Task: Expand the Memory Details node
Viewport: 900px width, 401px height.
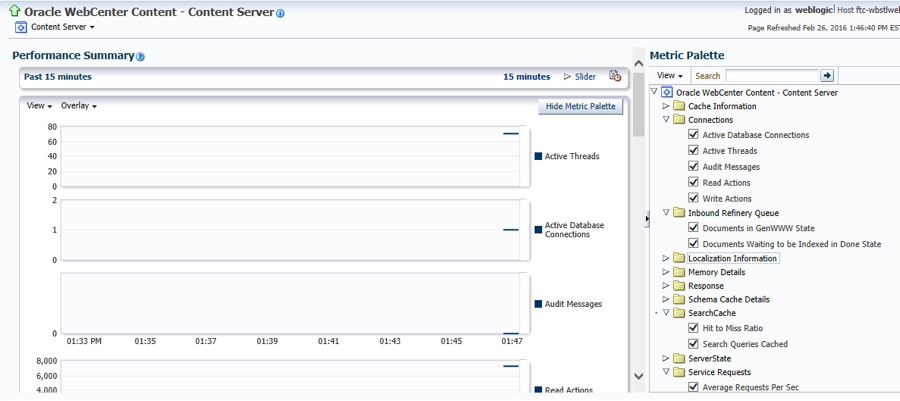Action: 666,272
